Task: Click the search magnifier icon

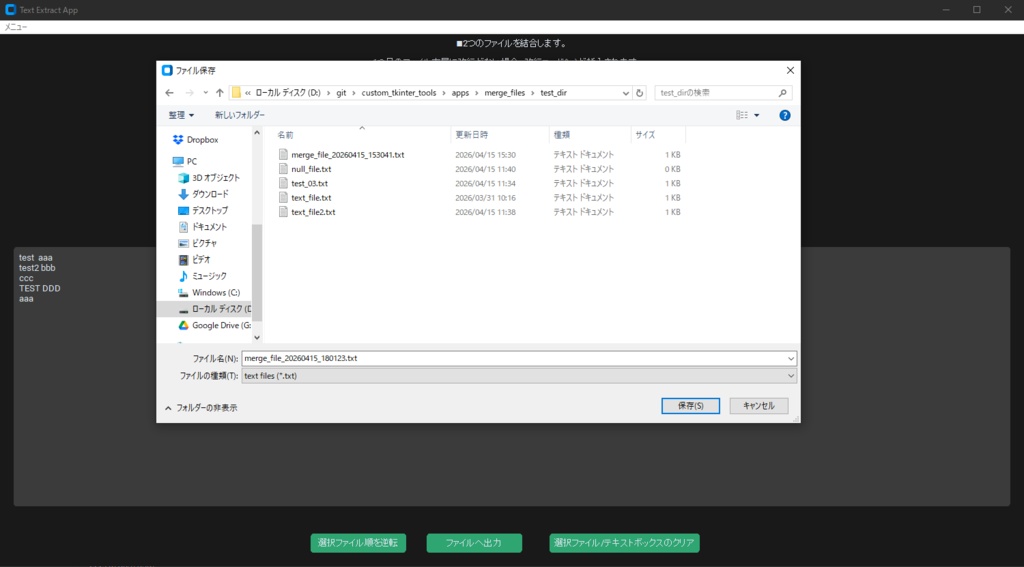Action: (782, 93)
